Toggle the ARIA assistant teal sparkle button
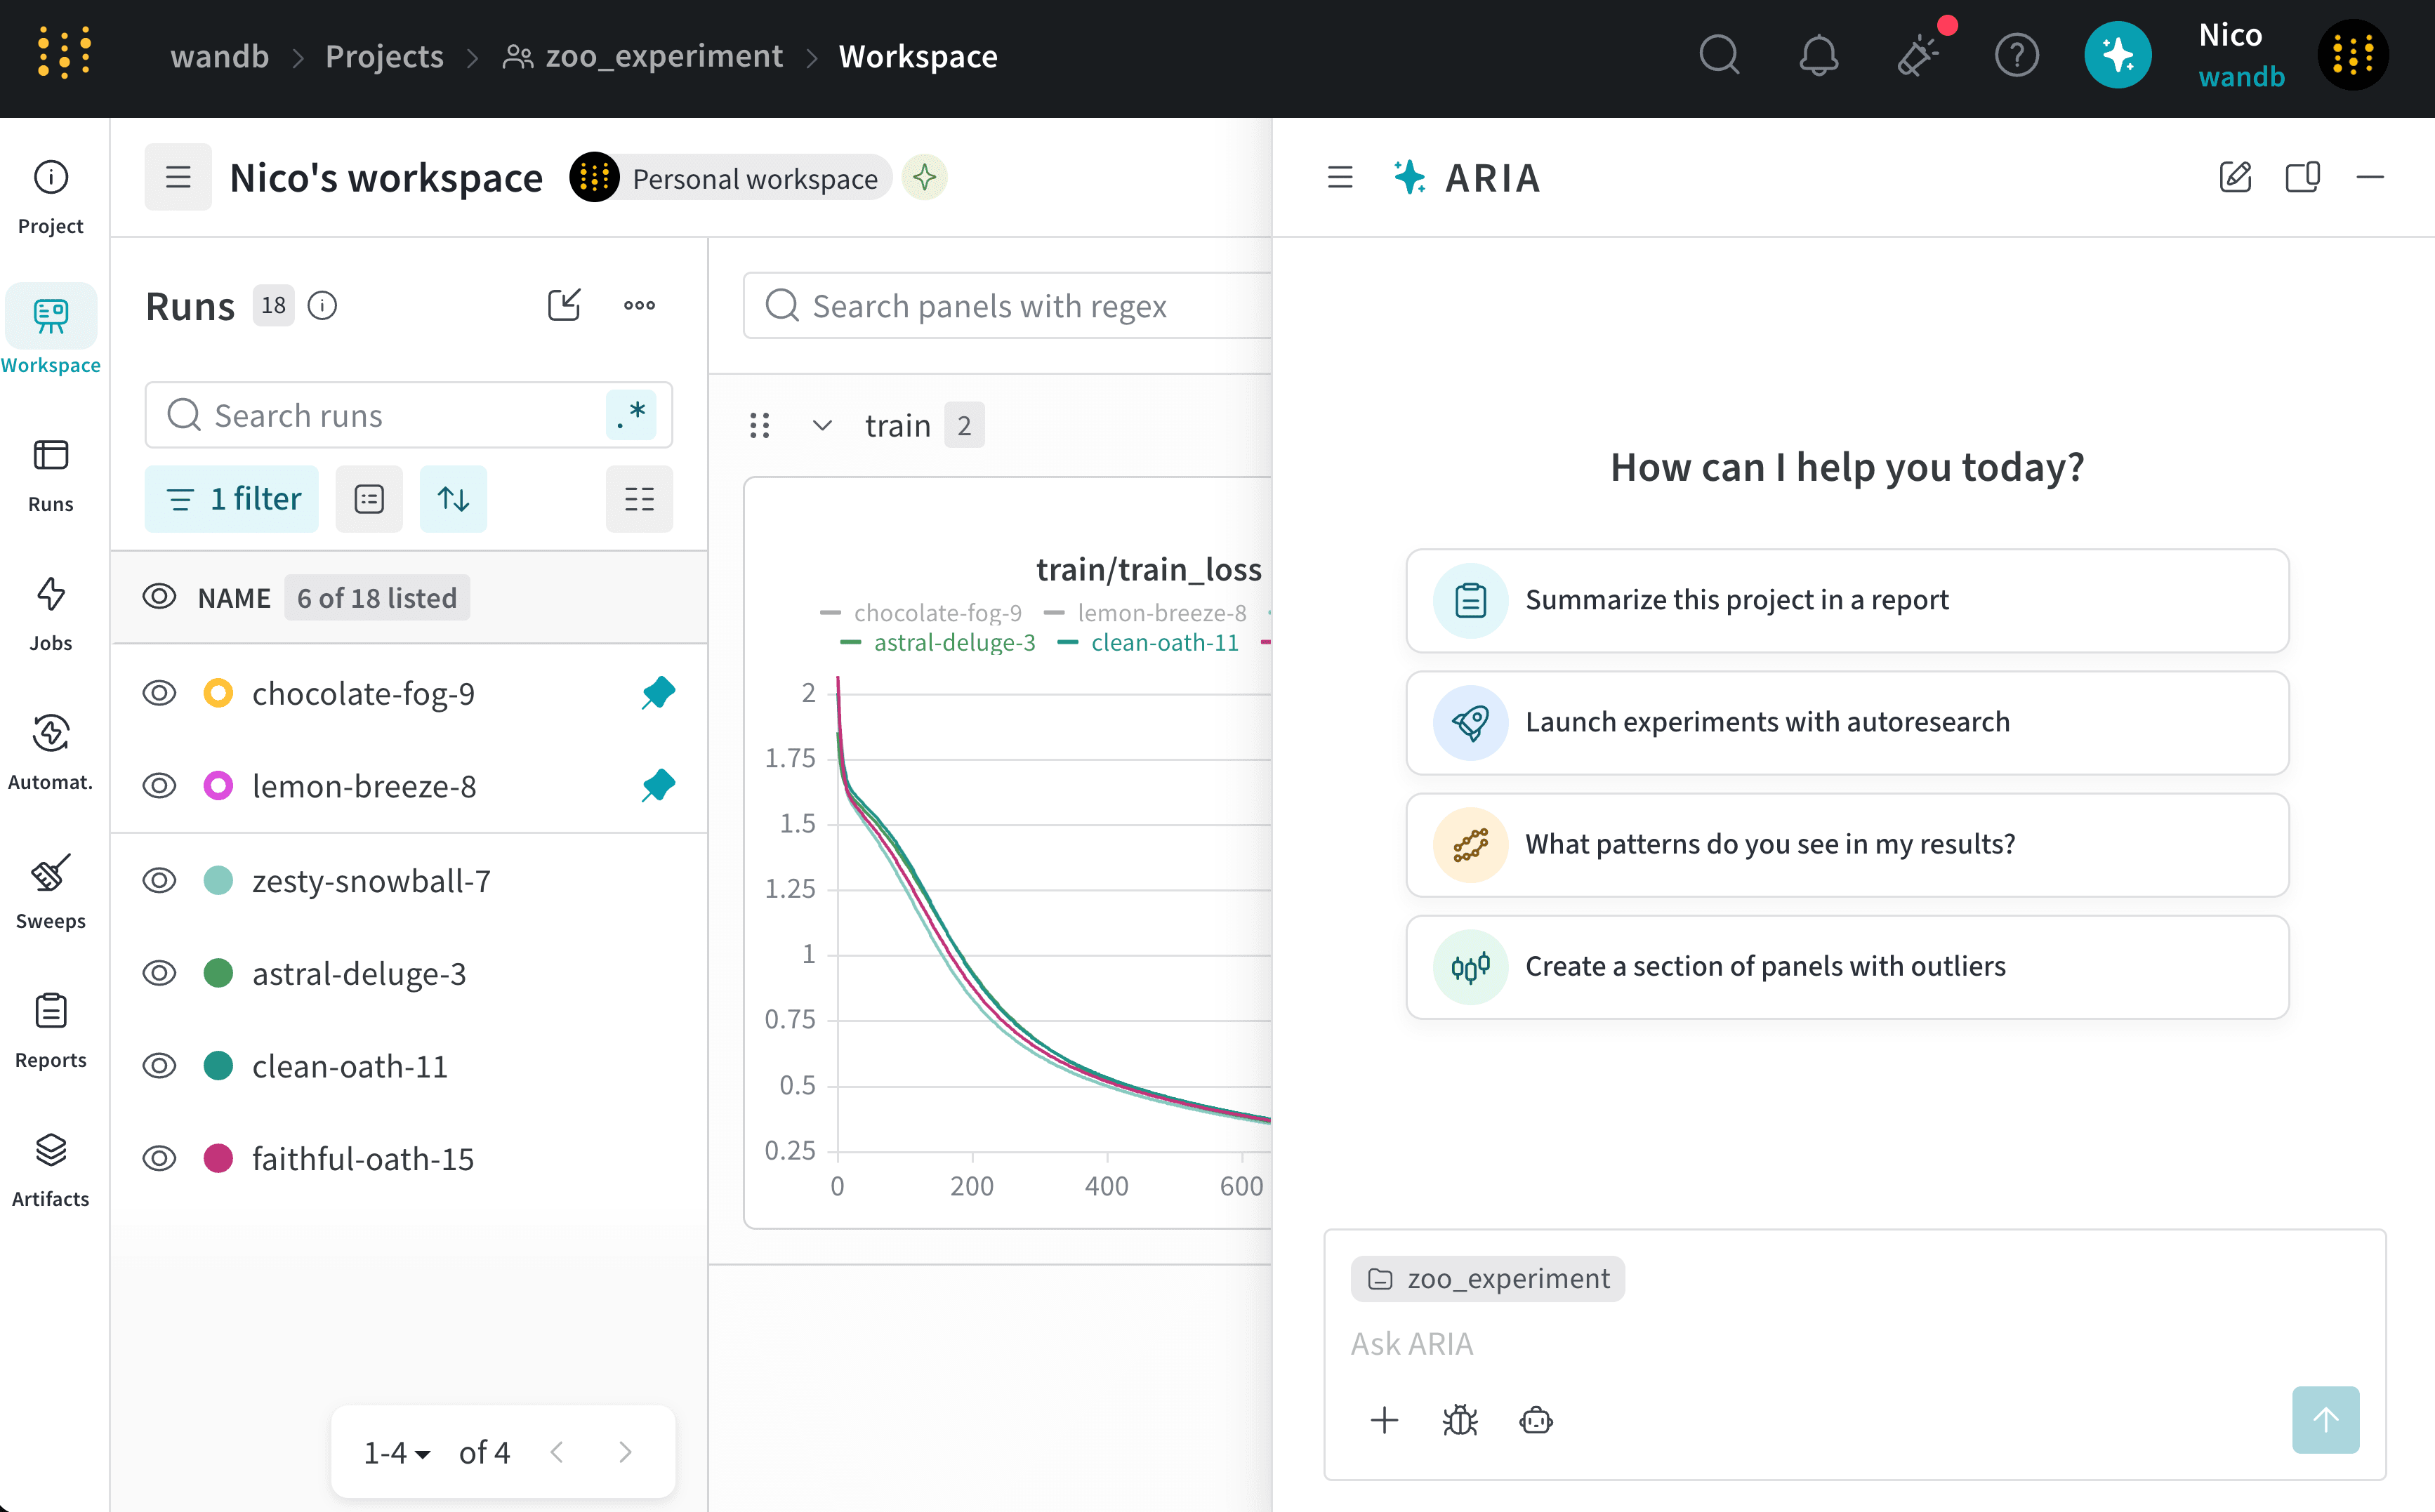 (x=2118, y=55)
